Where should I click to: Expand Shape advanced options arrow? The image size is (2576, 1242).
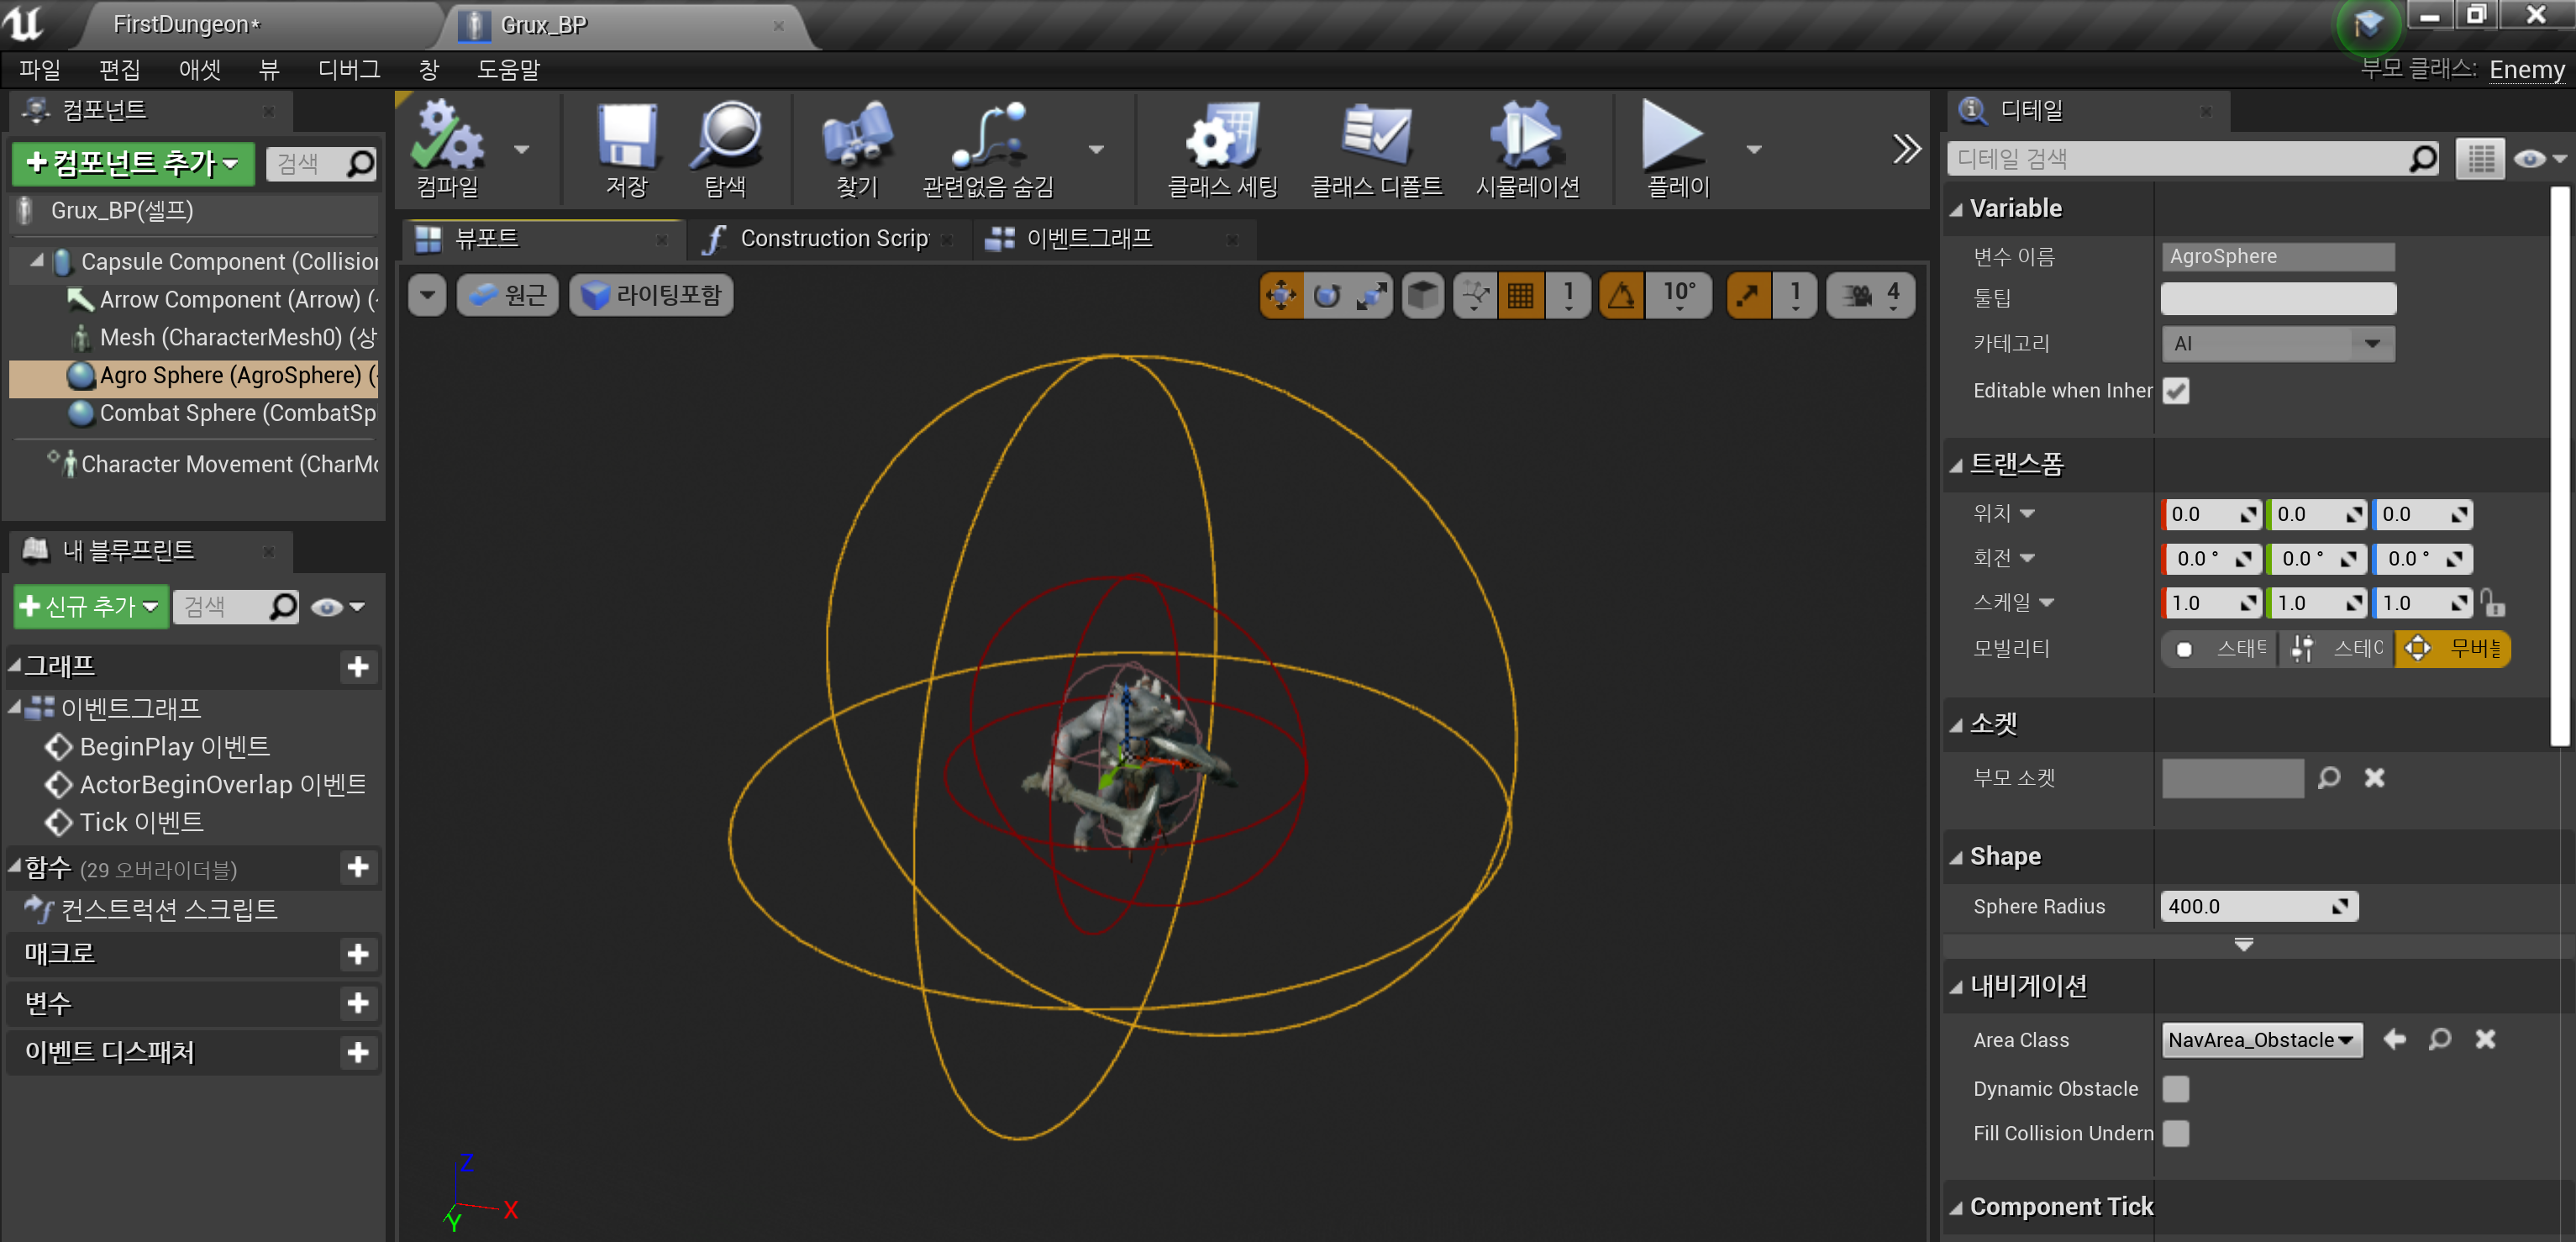(2243, 944)
